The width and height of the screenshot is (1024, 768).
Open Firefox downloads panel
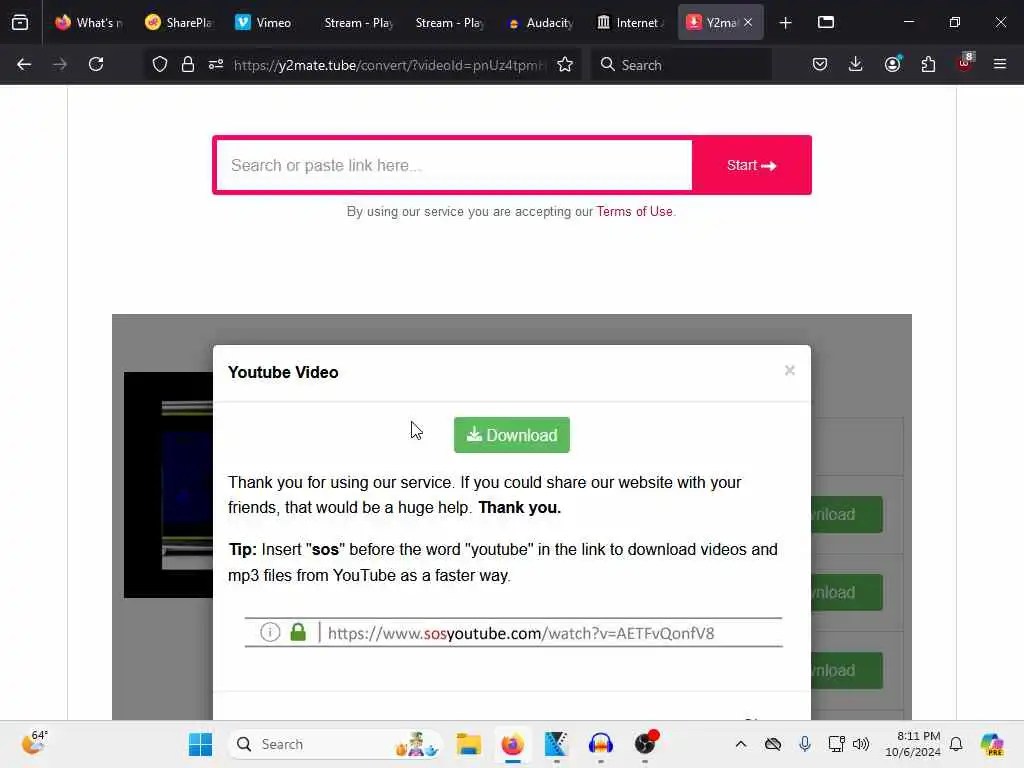pyautogui.click(x=856, y=64)
